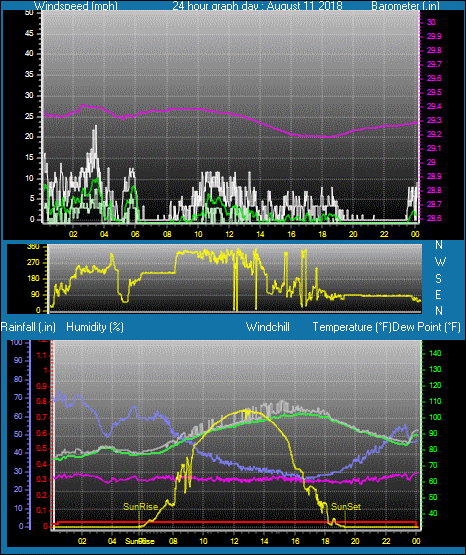This screenshot has width=466, height=555.
Task: Click "1.1" on the red rainfall axis
Action: coord(42,355)
